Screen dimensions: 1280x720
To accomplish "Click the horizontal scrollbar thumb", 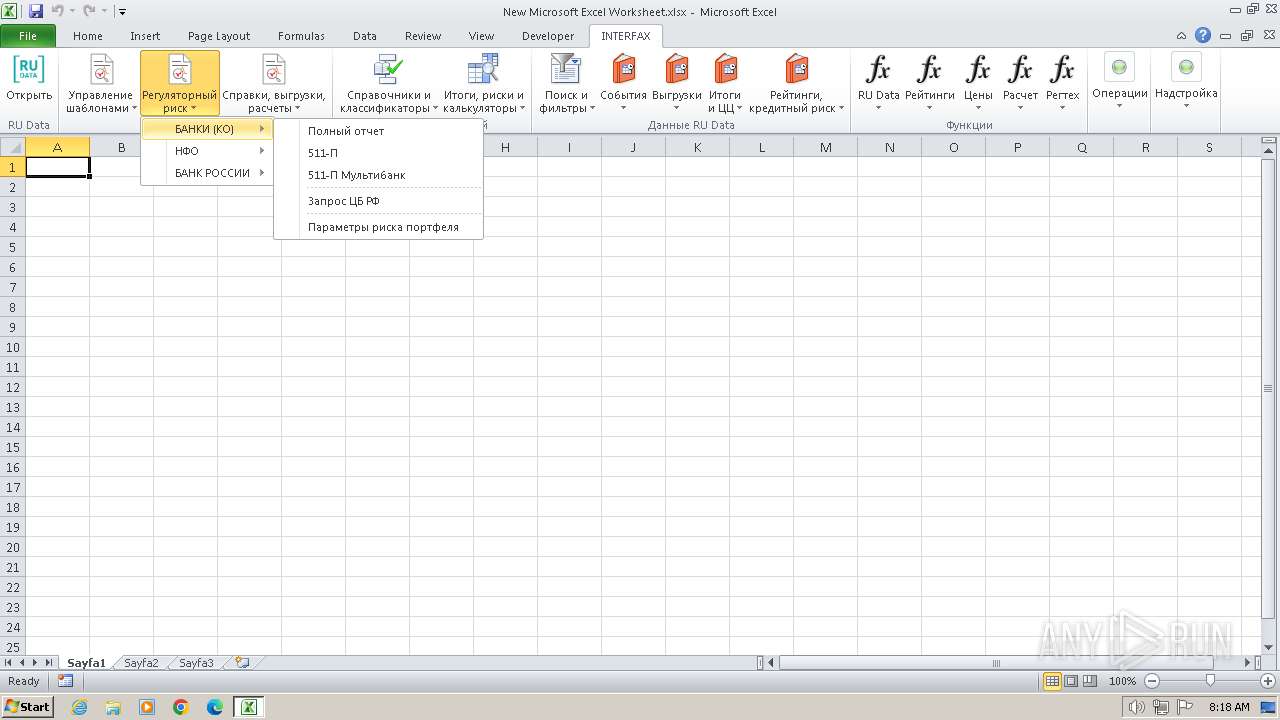I will click(995, 663).
